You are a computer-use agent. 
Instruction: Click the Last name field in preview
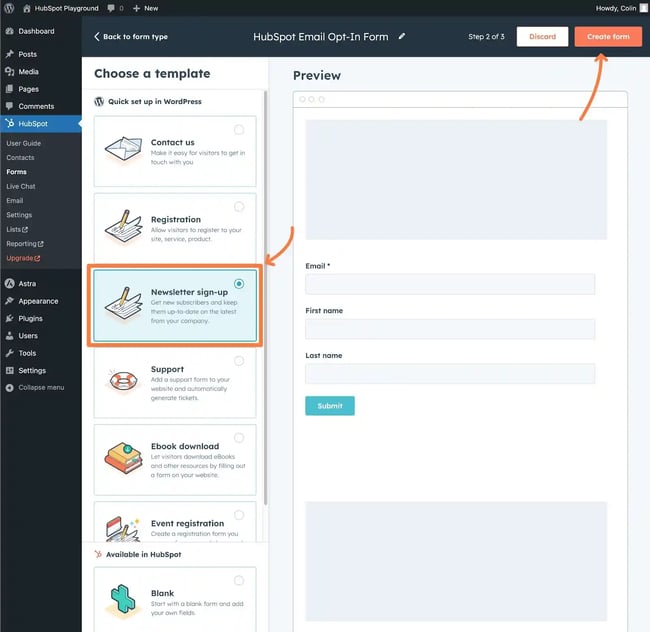pos(450,374)
